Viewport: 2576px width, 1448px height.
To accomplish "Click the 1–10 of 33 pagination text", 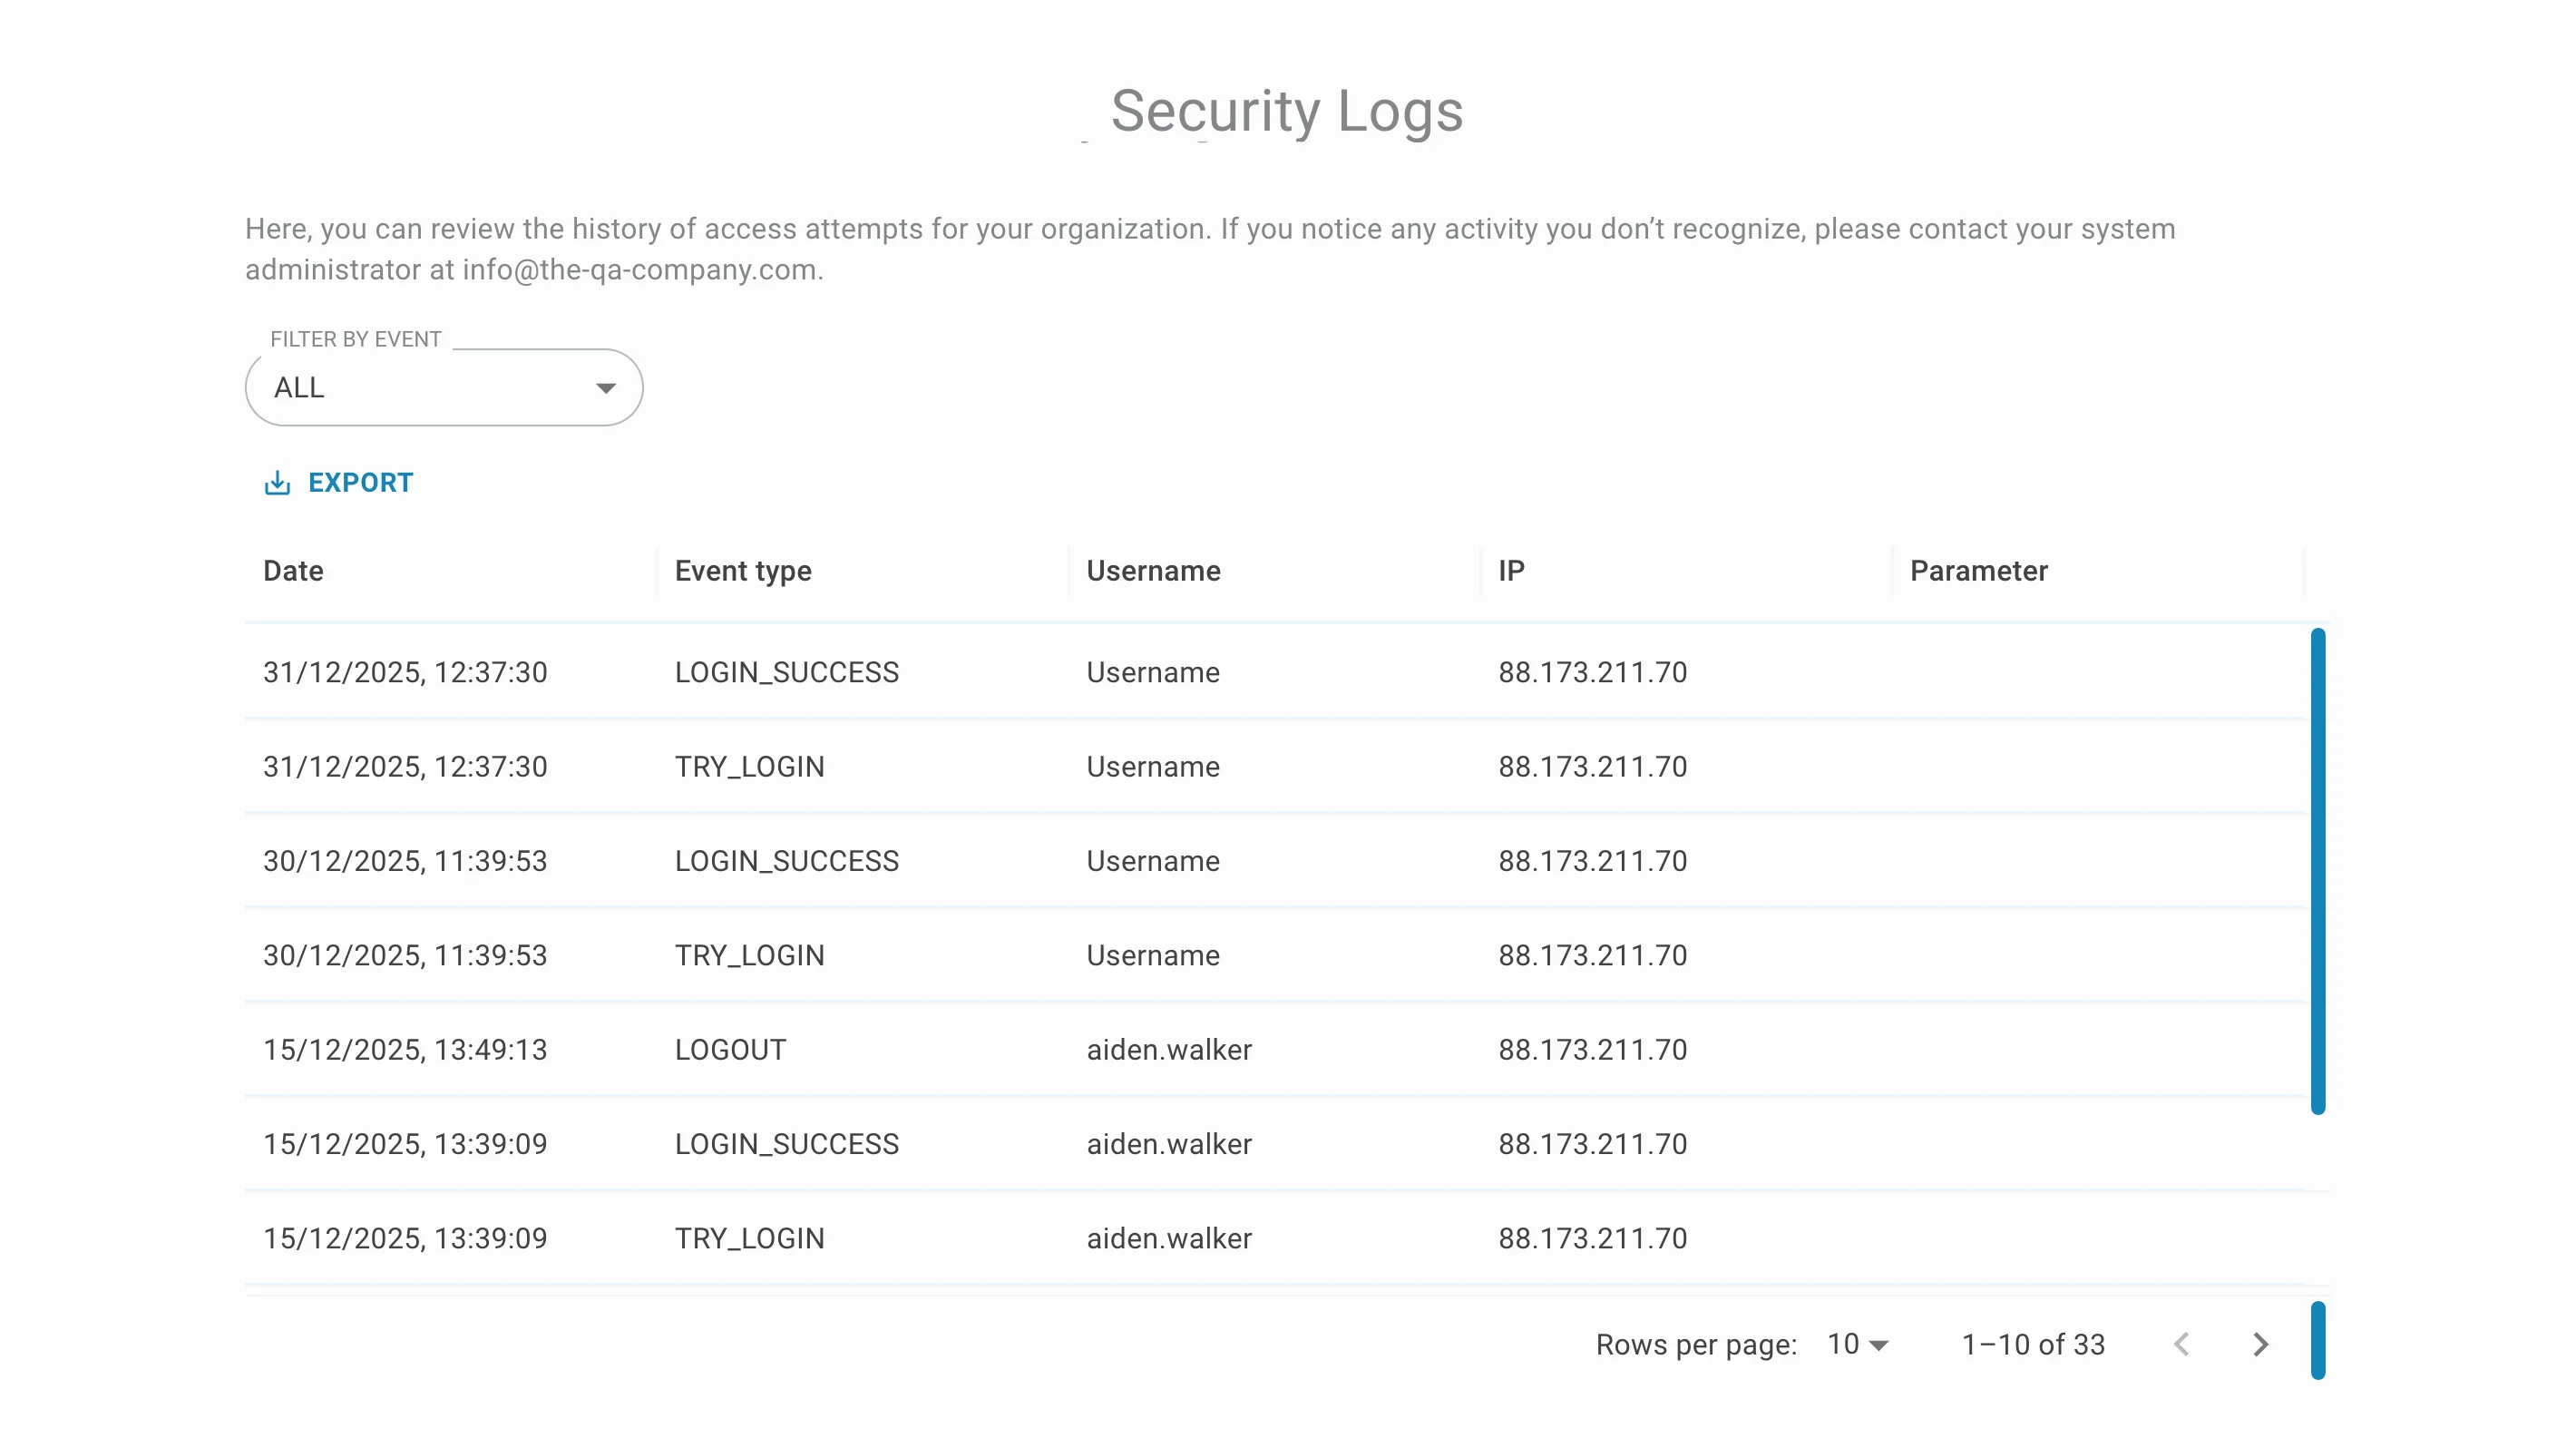I will pyautogui.click(x=2033, y=1344).
